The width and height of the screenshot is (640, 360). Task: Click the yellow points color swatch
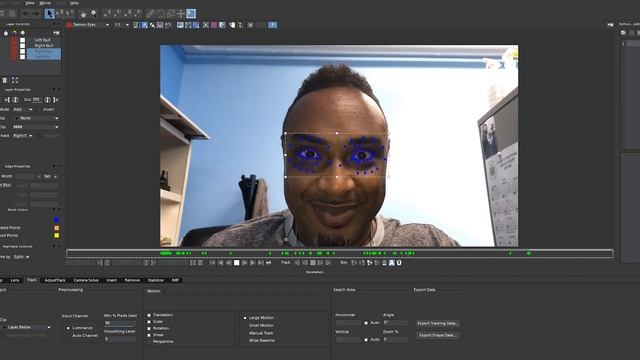click(x=56, y=236)
